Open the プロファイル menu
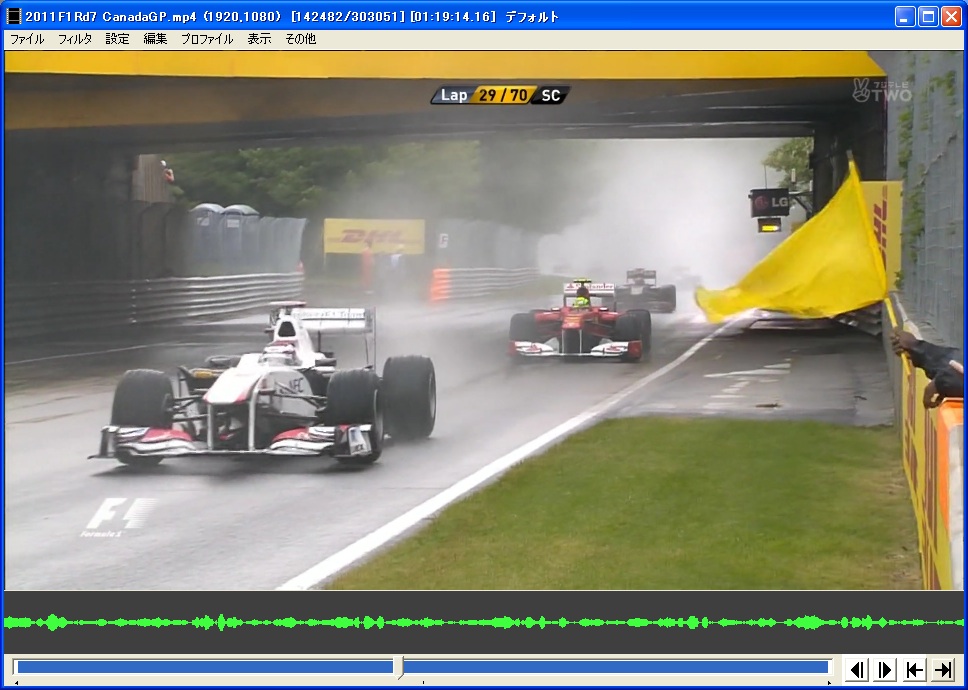The height and width of the screenshot is (690, 968). 207,39
